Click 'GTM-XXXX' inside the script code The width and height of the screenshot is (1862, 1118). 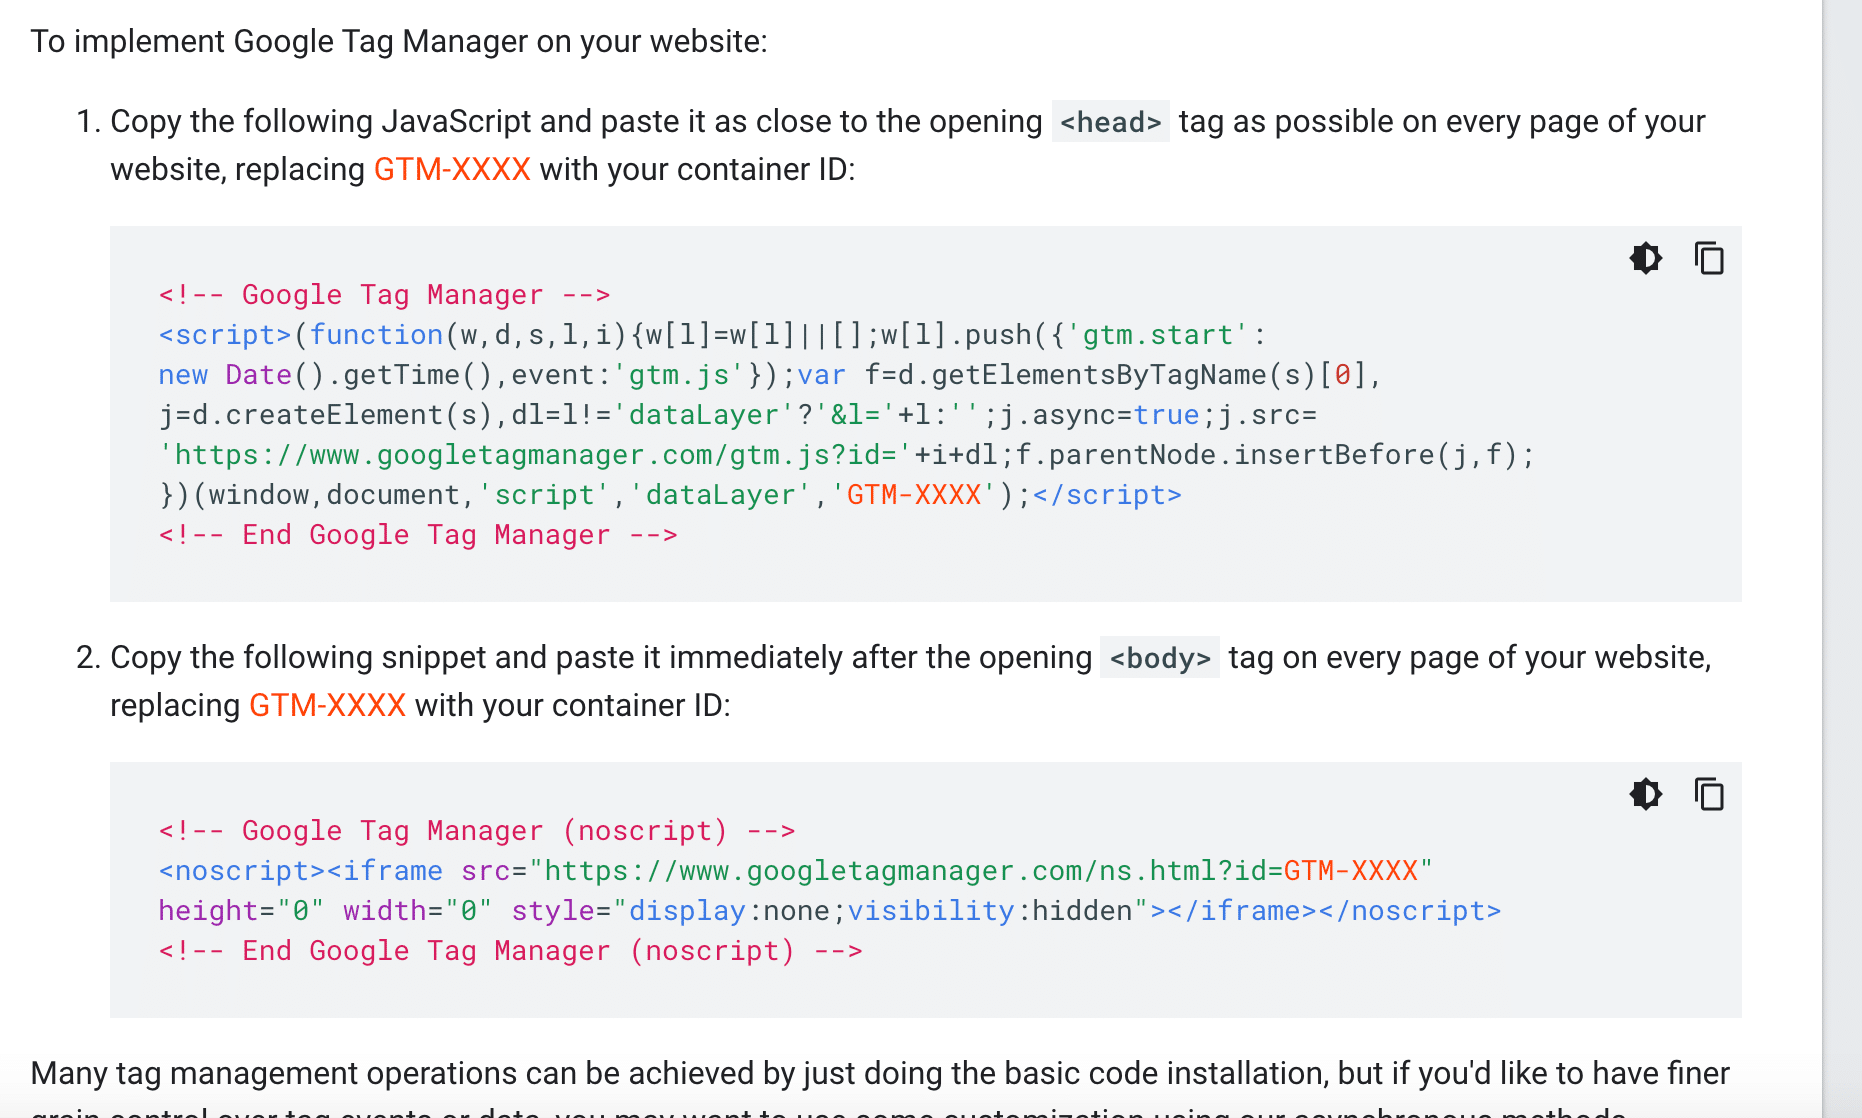(x=913, y=495)
